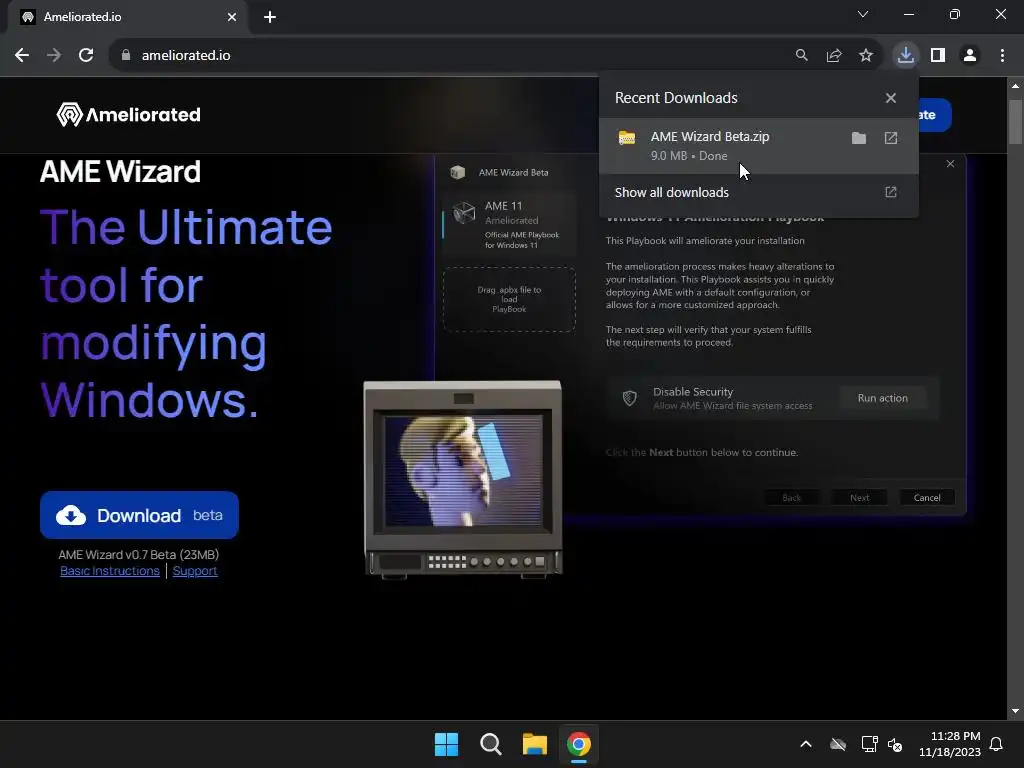Click the forward navigation arrow

54,56
